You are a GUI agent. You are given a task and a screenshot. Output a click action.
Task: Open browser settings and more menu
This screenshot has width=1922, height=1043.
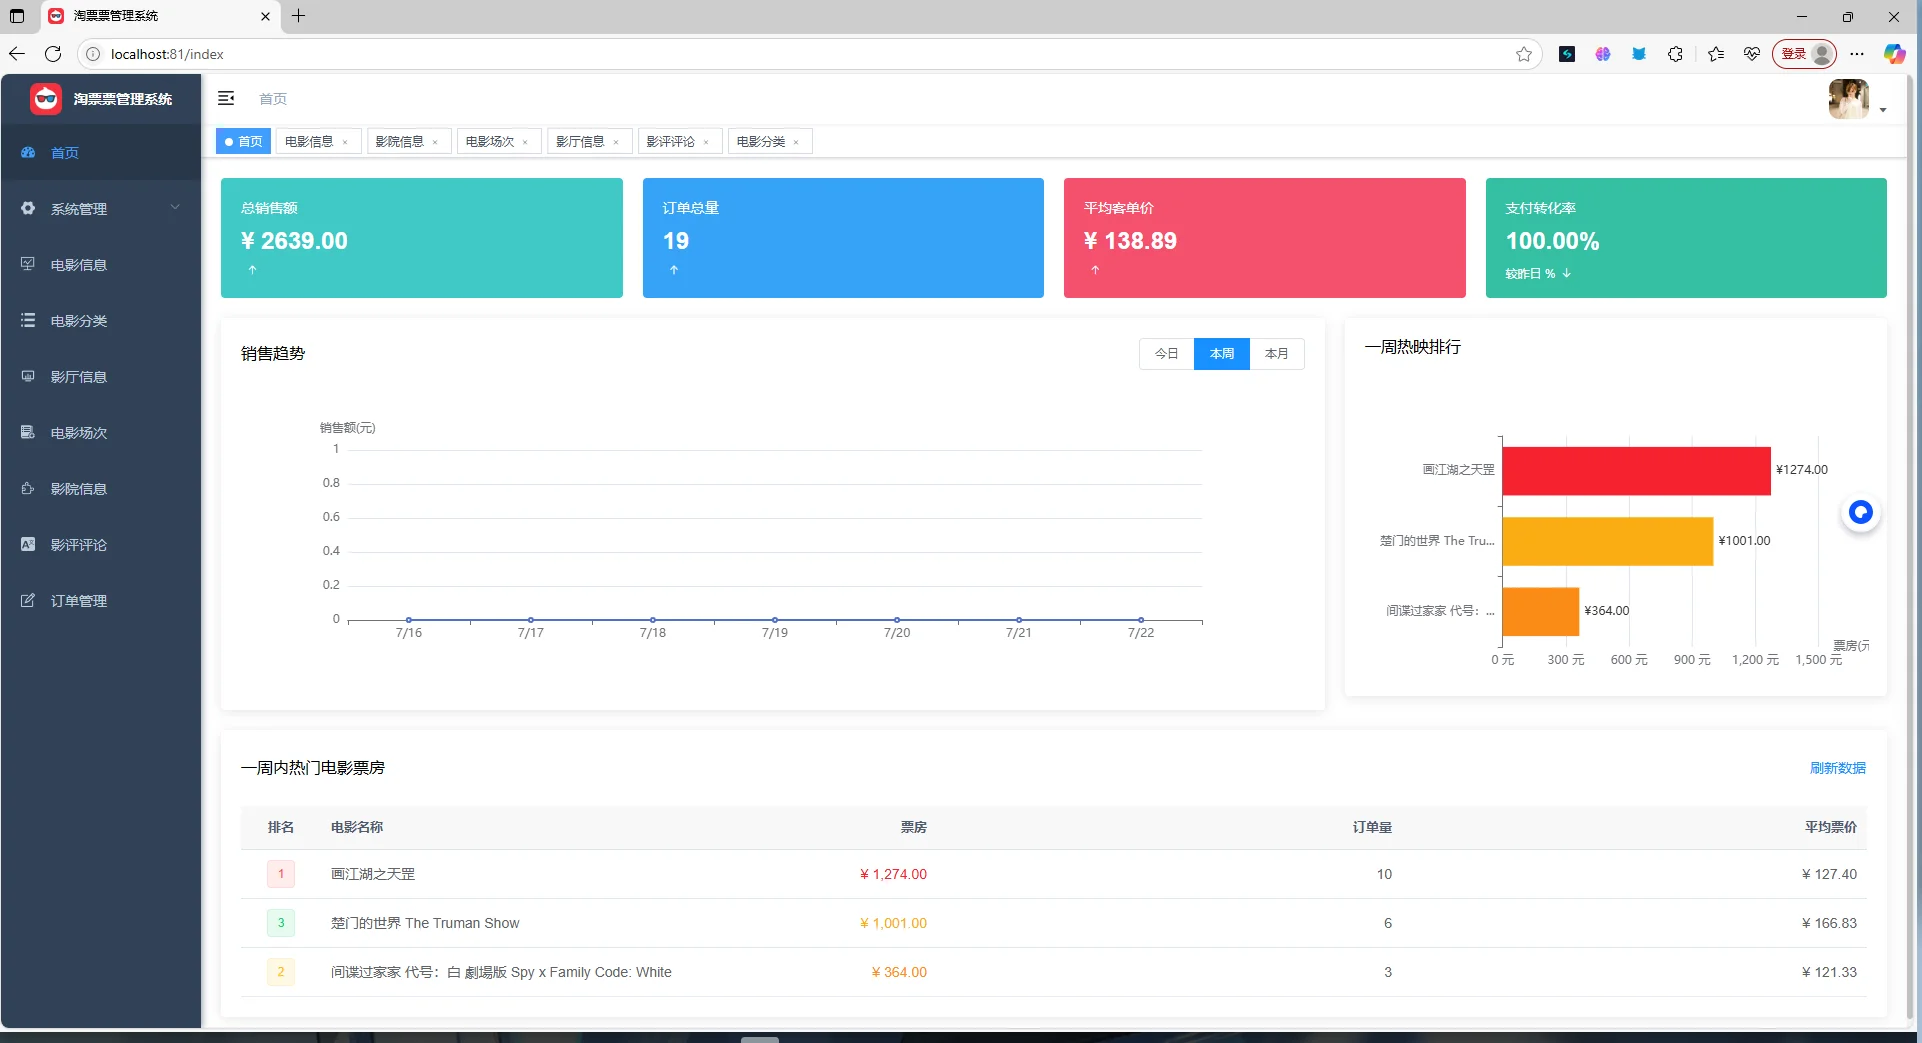coord(1857,54)
